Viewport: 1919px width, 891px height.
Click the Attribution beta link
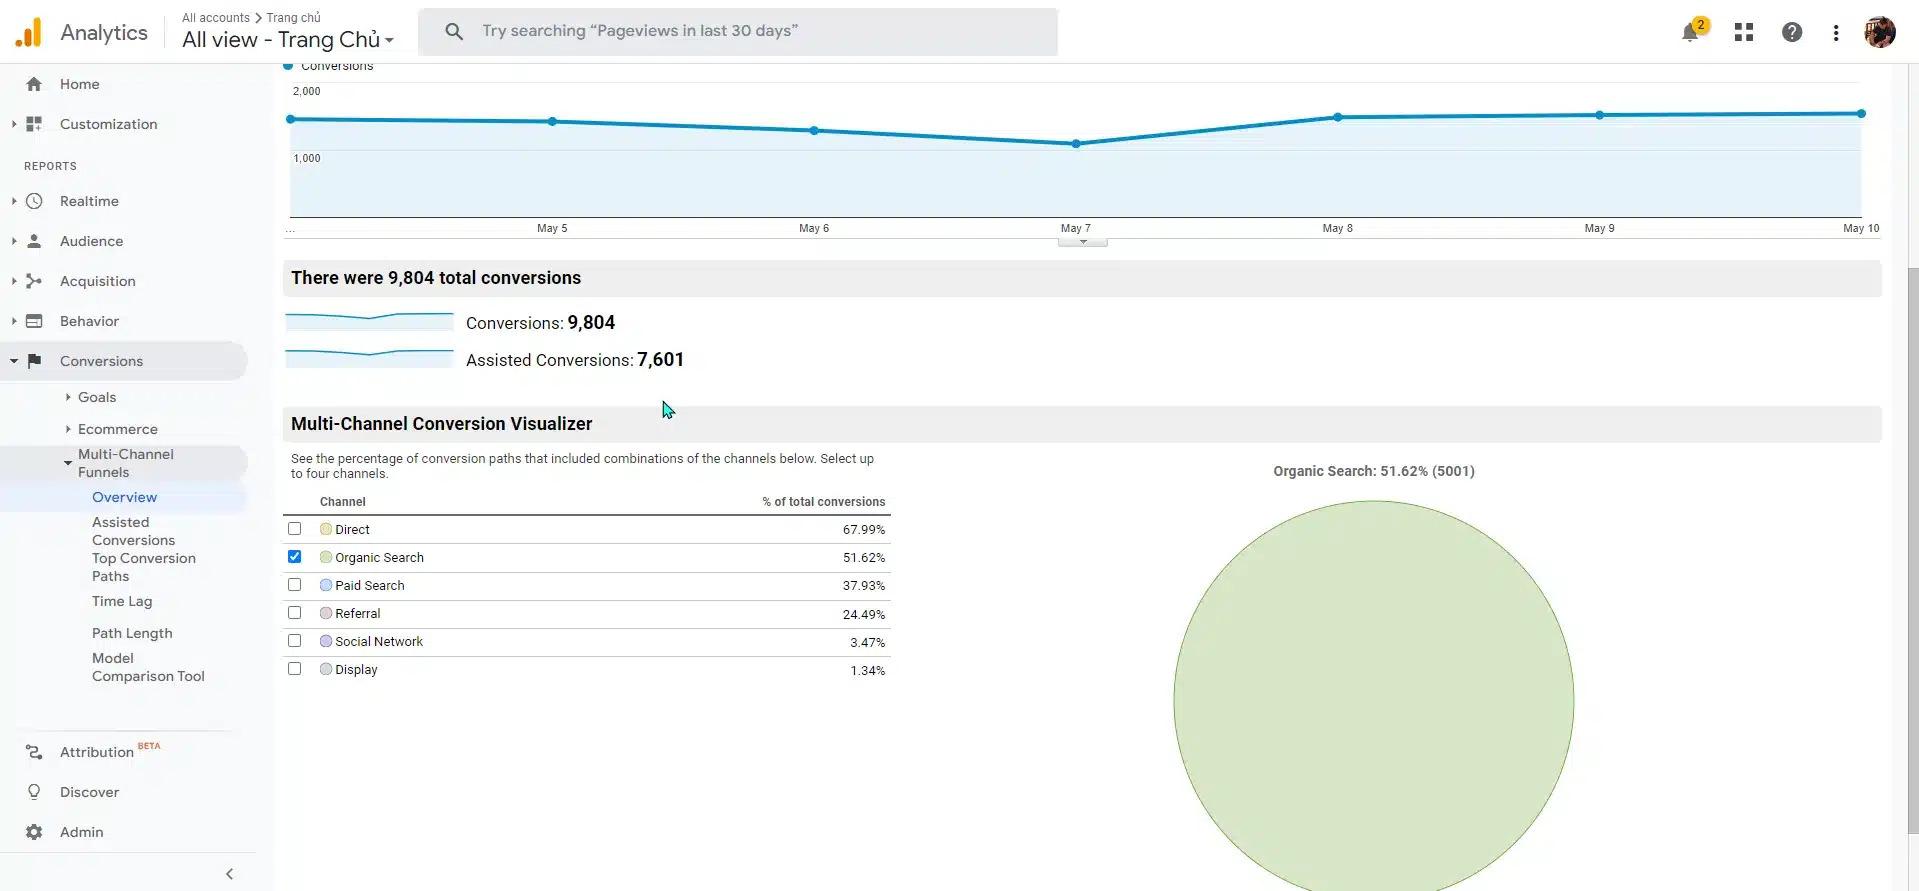(x=97, y=752)
